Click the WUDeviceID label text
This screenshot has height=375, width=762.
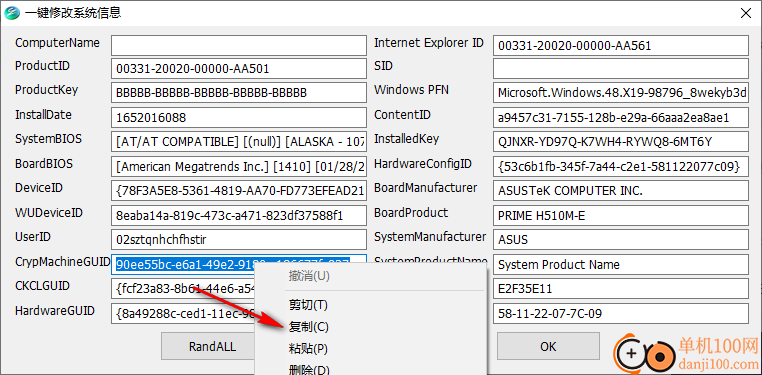[49, 213]
